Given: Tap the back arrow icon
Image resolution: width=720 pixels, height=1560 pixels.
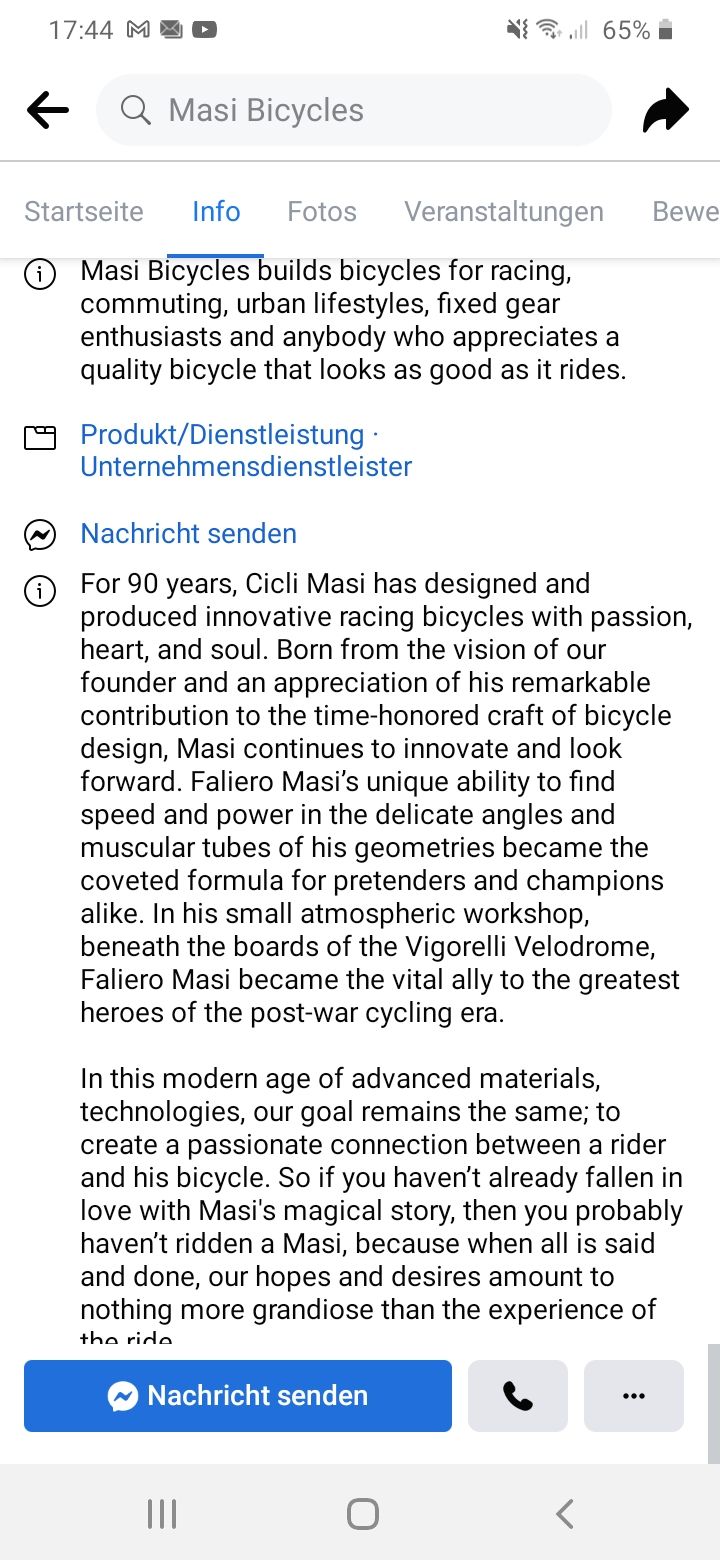Looking at the screenshot, I should tap(48, 110).
